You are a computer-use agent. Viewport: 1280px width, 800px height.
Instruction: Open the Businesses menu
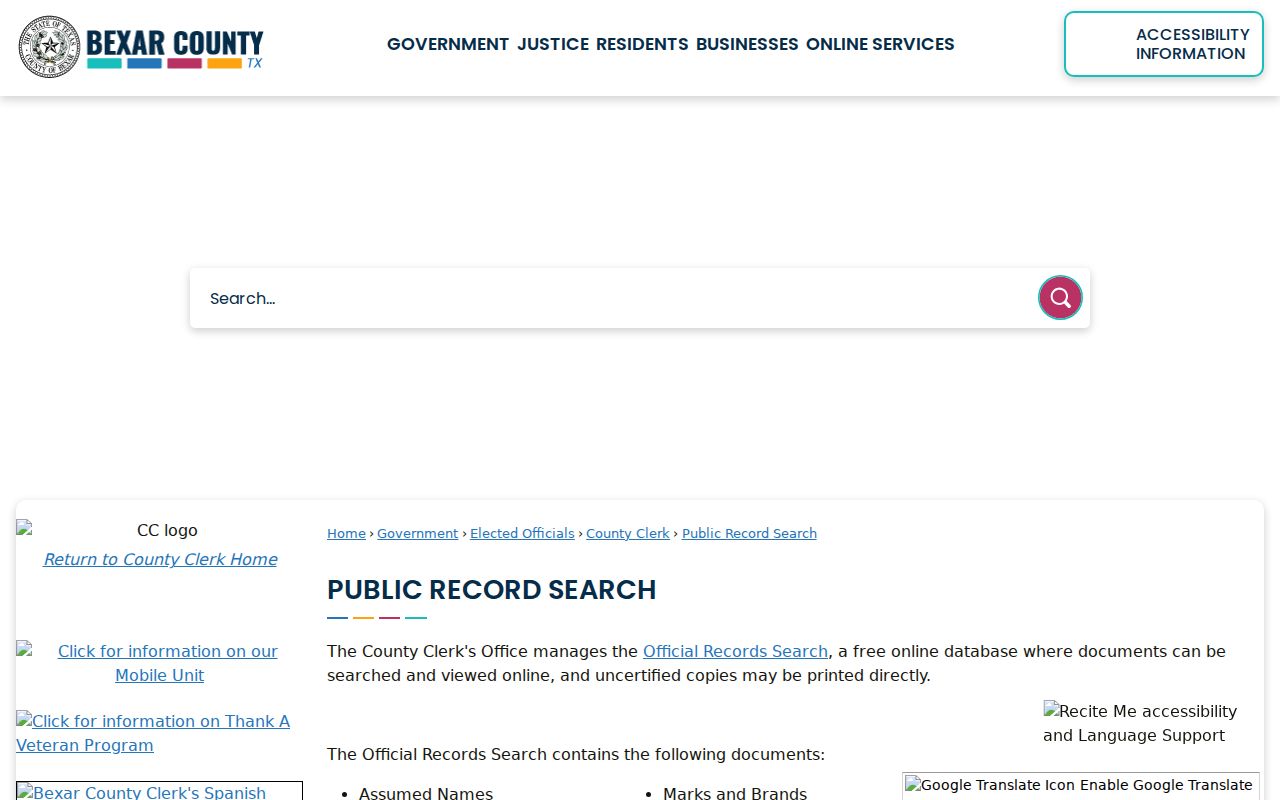click(x=747, y=44)
